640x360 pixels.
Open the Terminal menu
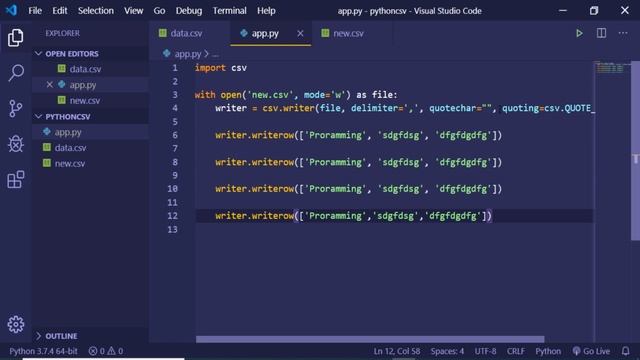pos(229,11)
